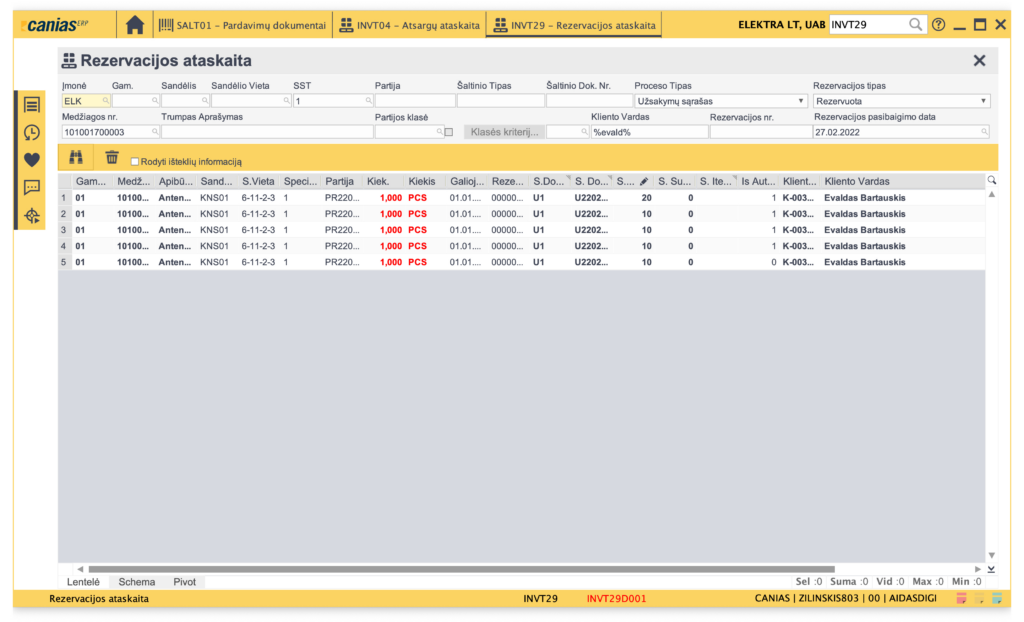Click the help question mark icon
This screenshot has width=1024, height=622.
(x=938, y=24)
